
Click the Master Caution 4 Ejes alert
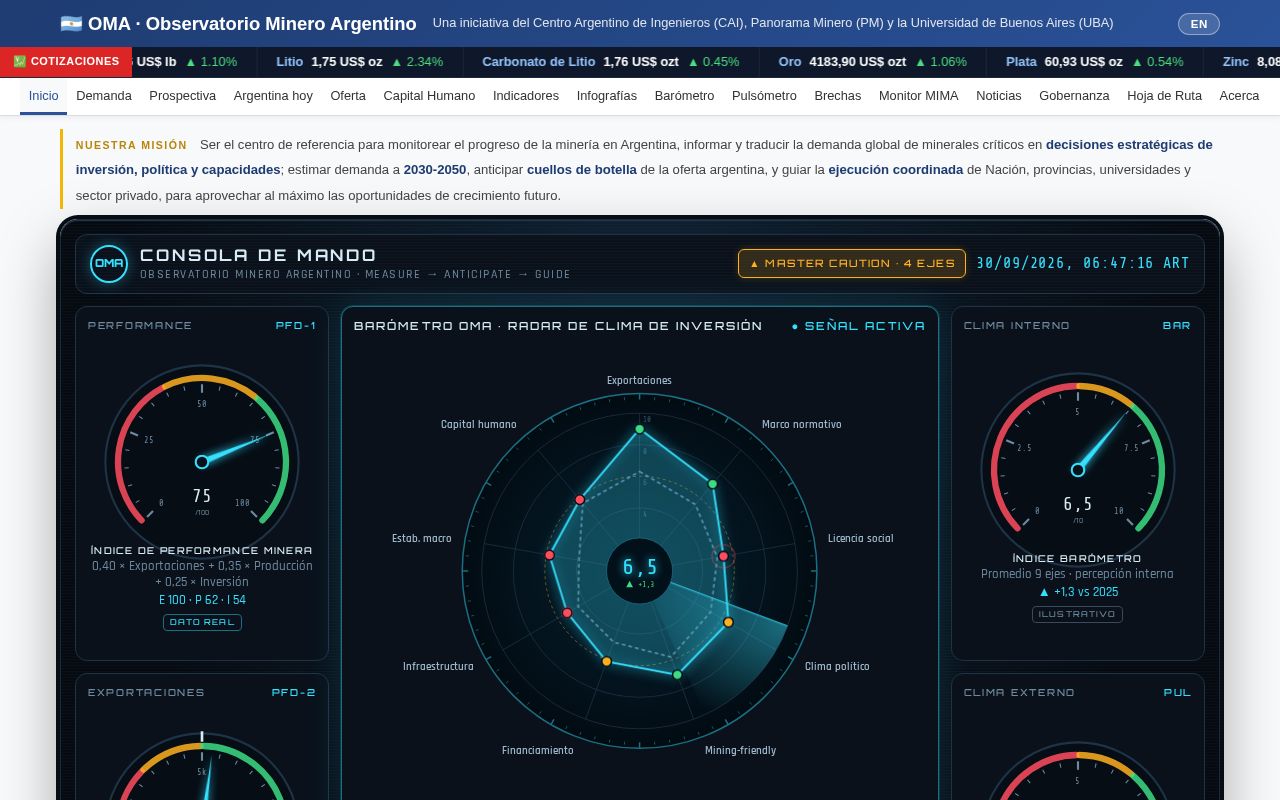pyautogui.click(x=852, y=263)
